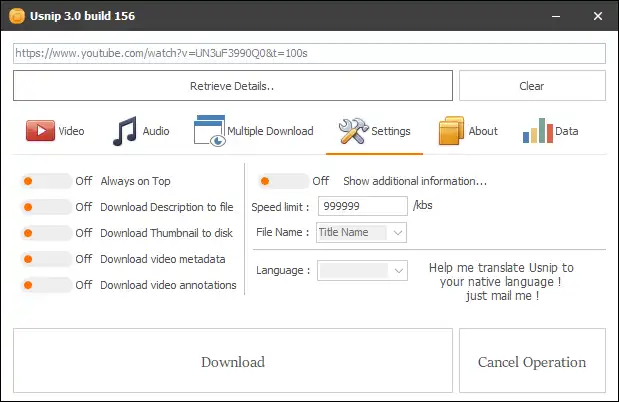Image resolution: width=619 pixels, height=402 pixels.
Task: Open the Video tab label
Action: point(71,131)
